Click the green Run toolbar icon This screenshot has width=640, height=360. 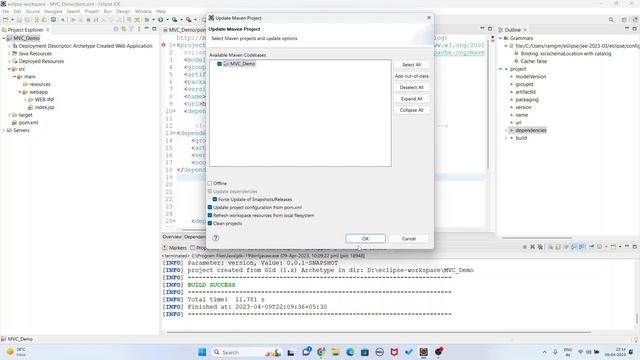tap(161, 20)
